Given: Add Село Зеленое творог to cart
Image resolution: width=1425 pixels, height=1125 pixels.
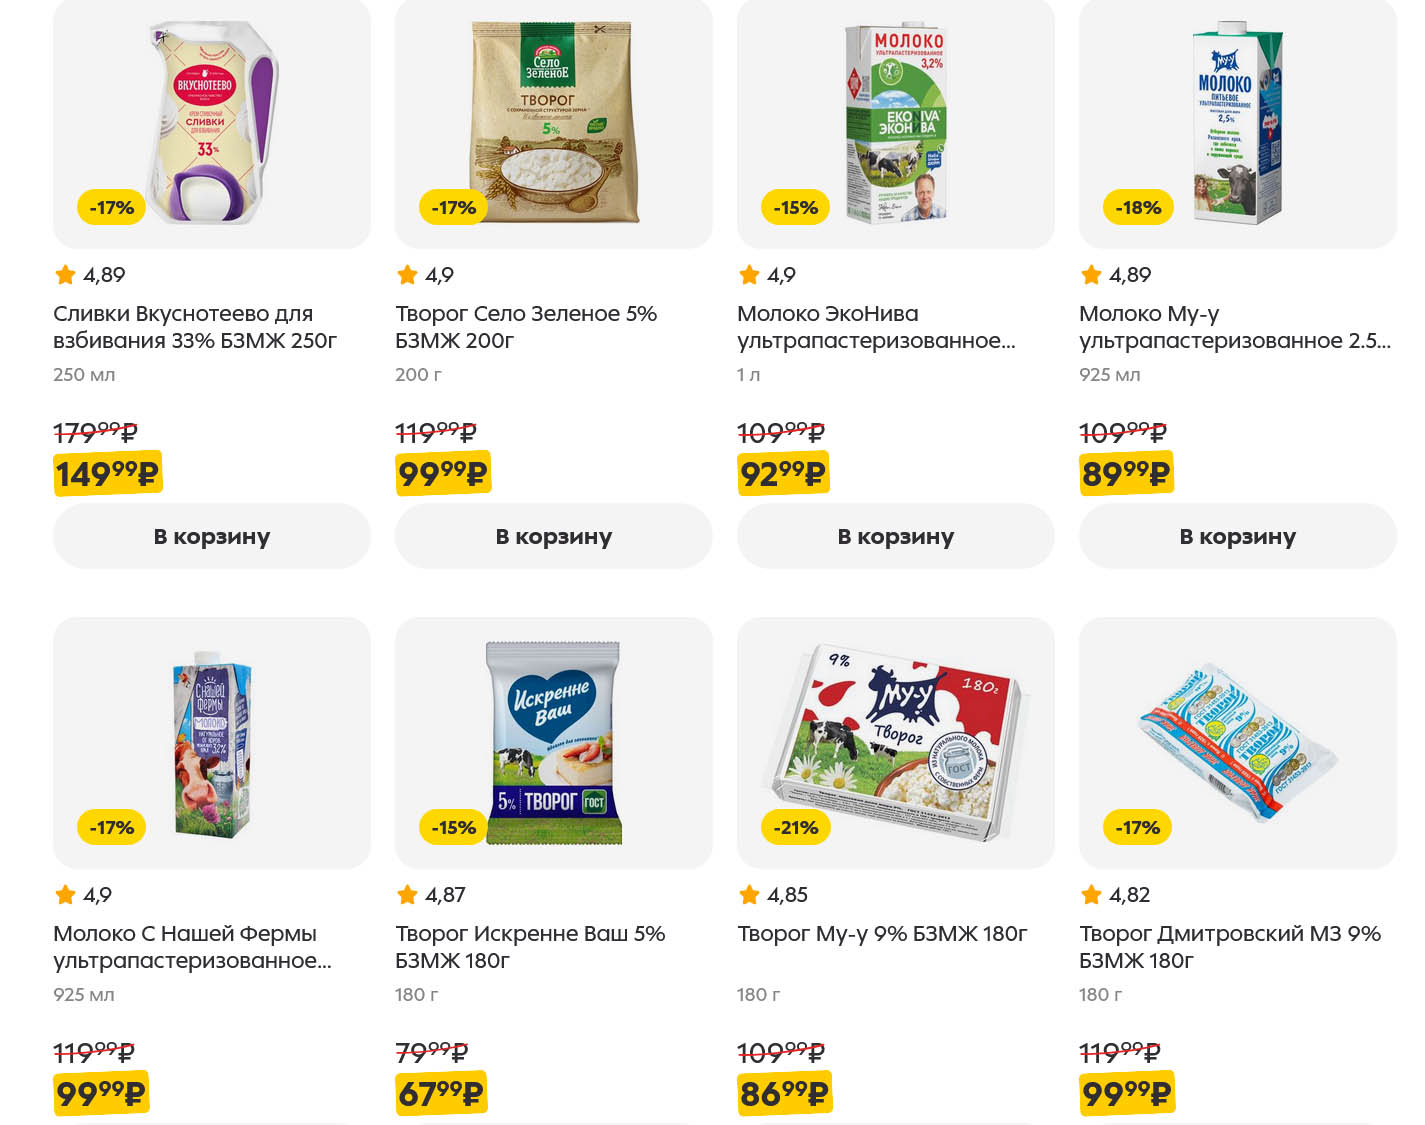Looking at the screenshot, I should (x=553, y=536).
